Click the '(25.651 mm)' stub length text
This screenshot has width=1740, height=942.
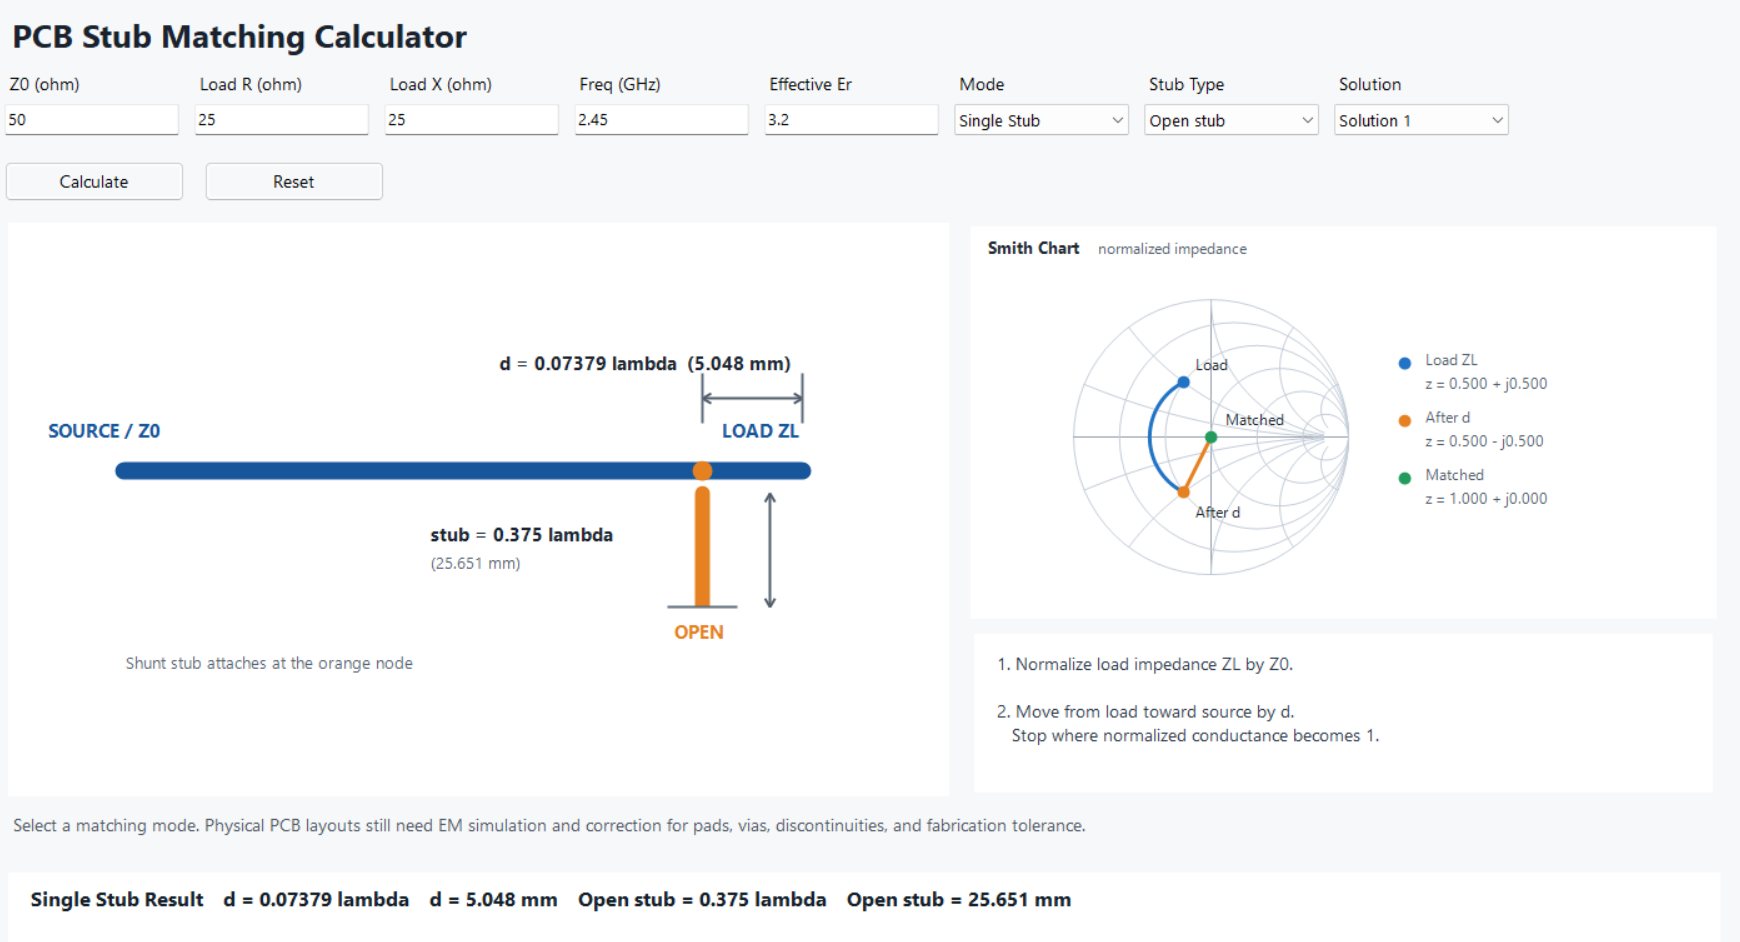(476, 564)
